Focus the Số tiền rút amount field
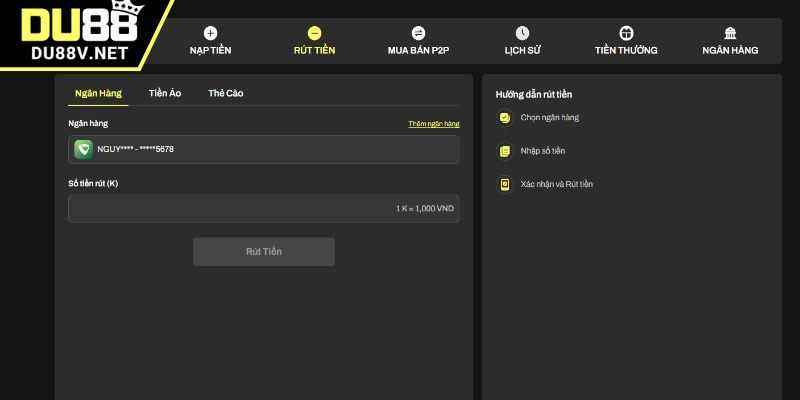Viewport: 800px width, 400px height. point(230,209)
